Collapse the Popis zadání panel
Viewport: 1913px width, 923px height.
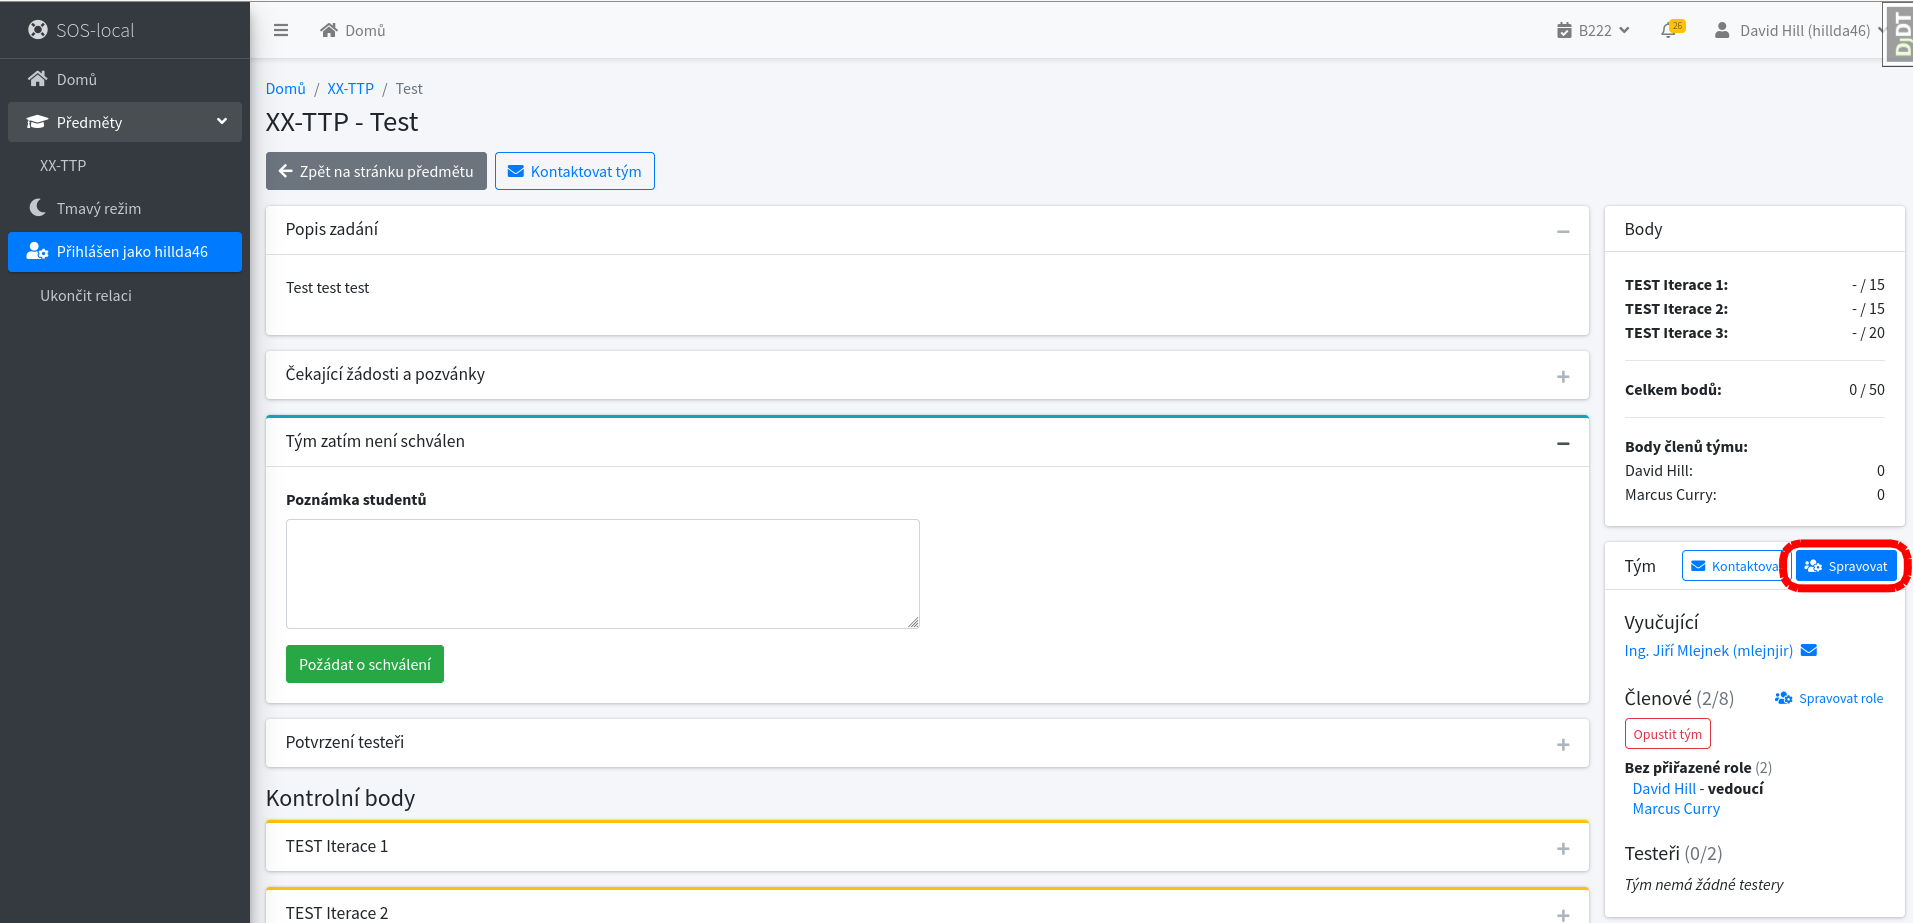pos(1562,231)
